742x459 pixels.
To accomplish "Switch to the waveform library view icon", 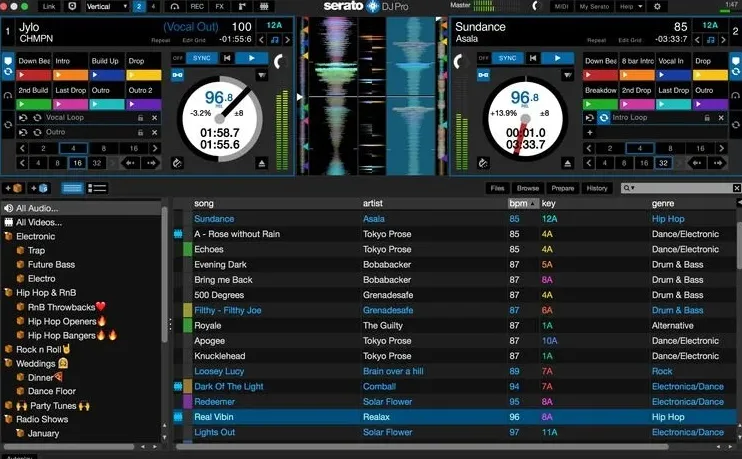I will [72, 188].
